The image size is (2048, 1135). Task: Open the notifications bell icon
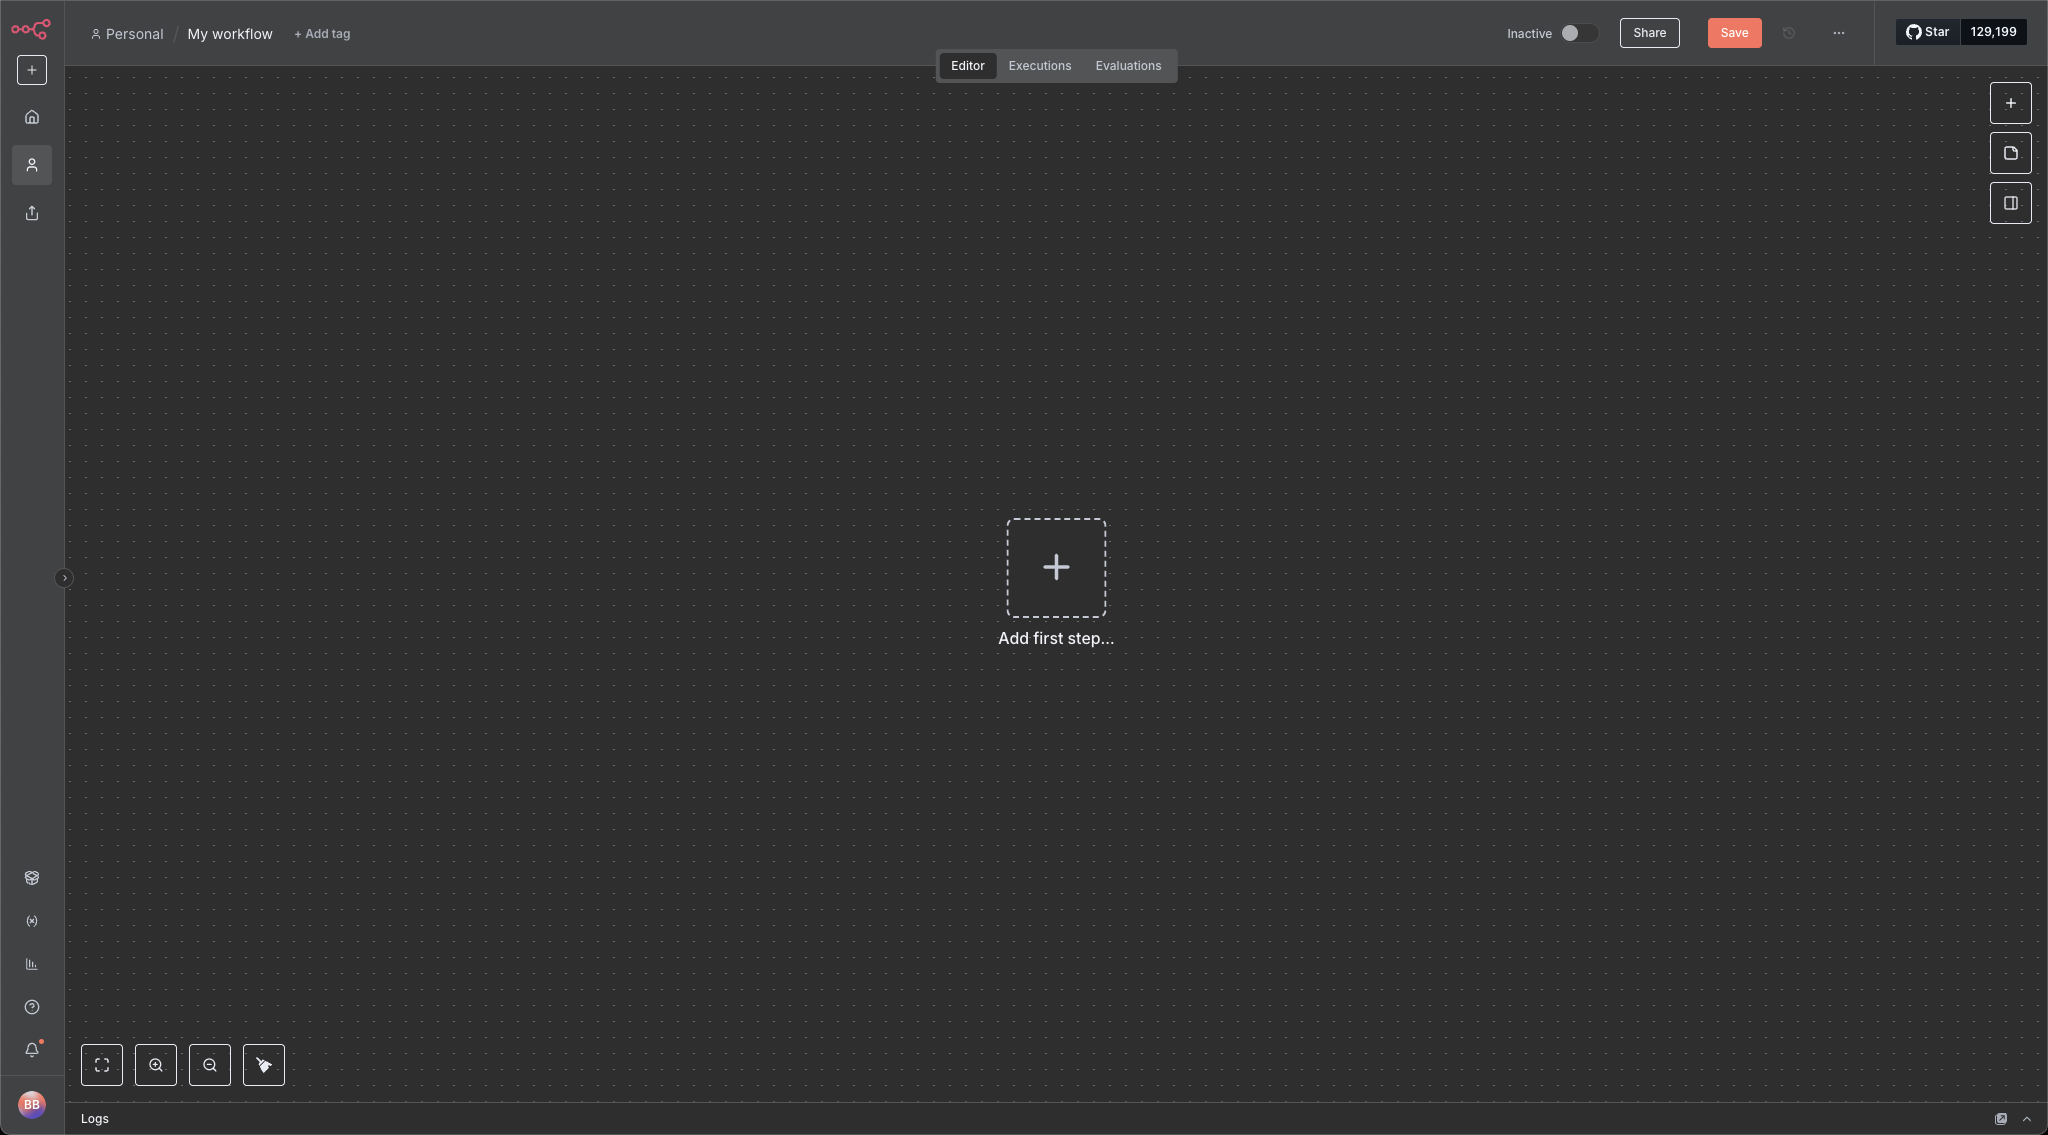[32, 1050]
